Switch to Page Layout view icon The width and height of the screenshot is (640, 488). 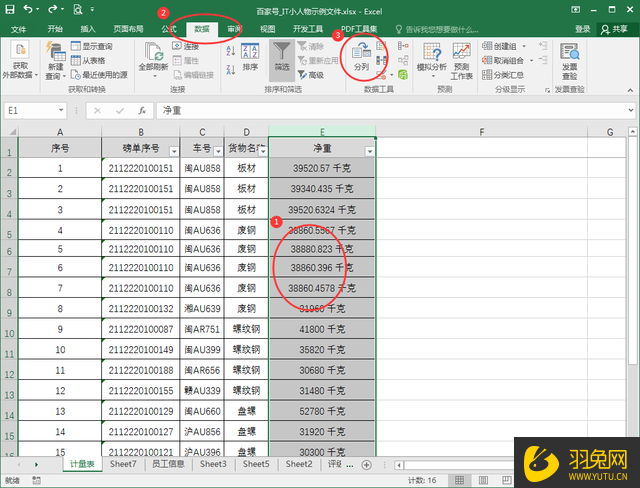(483, 480)
